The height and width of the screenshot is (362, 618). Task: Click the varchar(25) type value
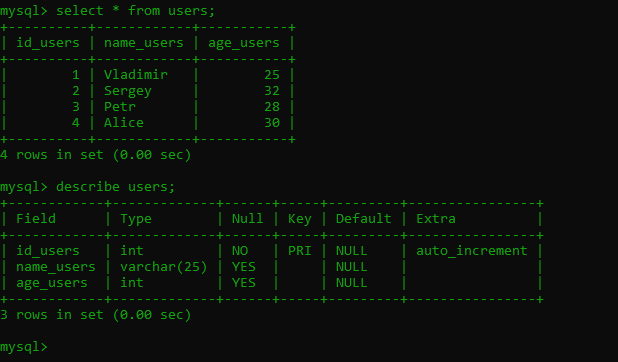164,267
